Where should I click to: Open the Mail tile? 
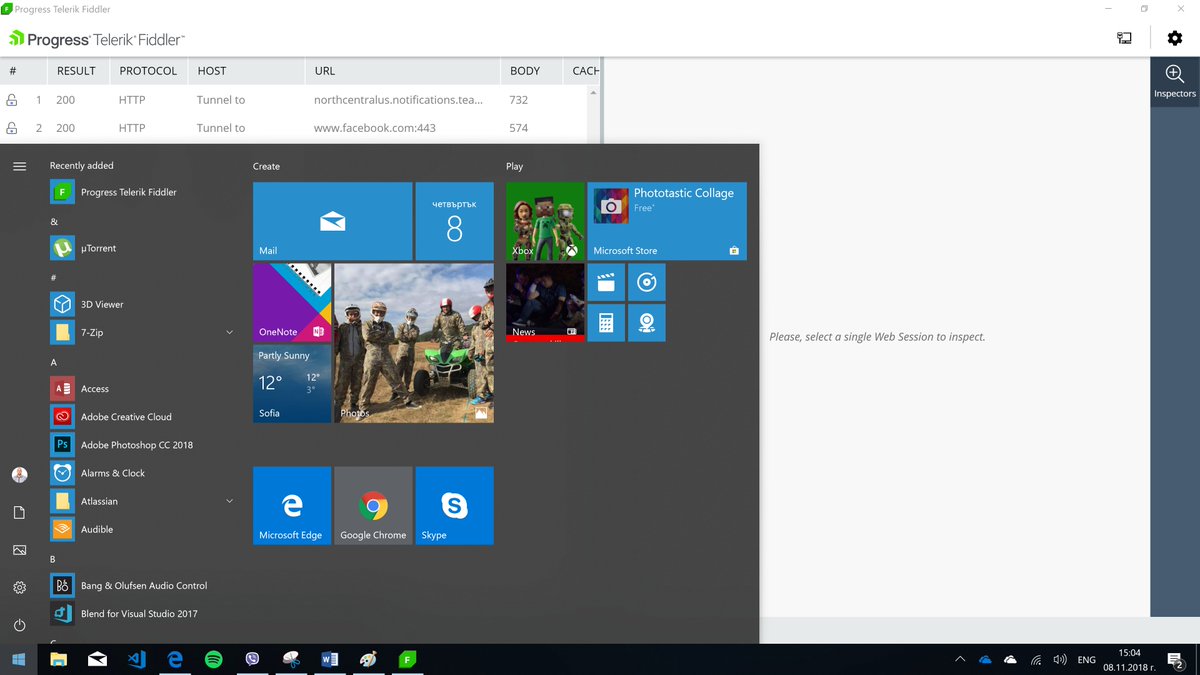click(x=332, y=221)
